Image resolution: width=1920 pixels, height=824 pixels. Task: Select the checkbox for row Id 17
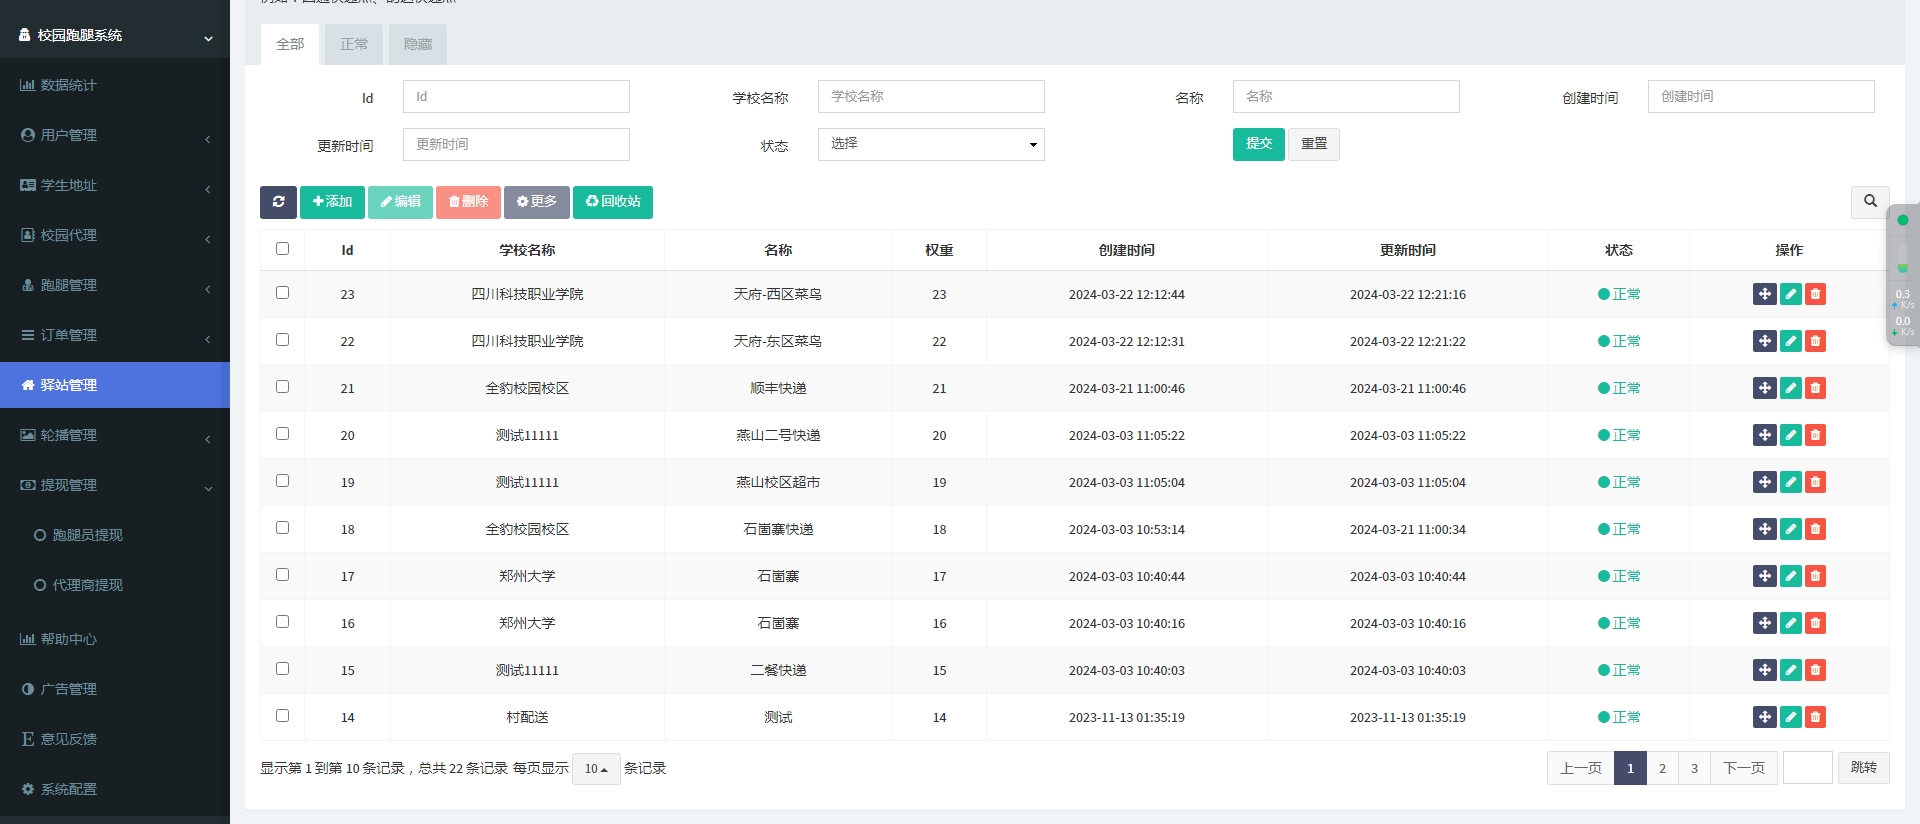282,575
